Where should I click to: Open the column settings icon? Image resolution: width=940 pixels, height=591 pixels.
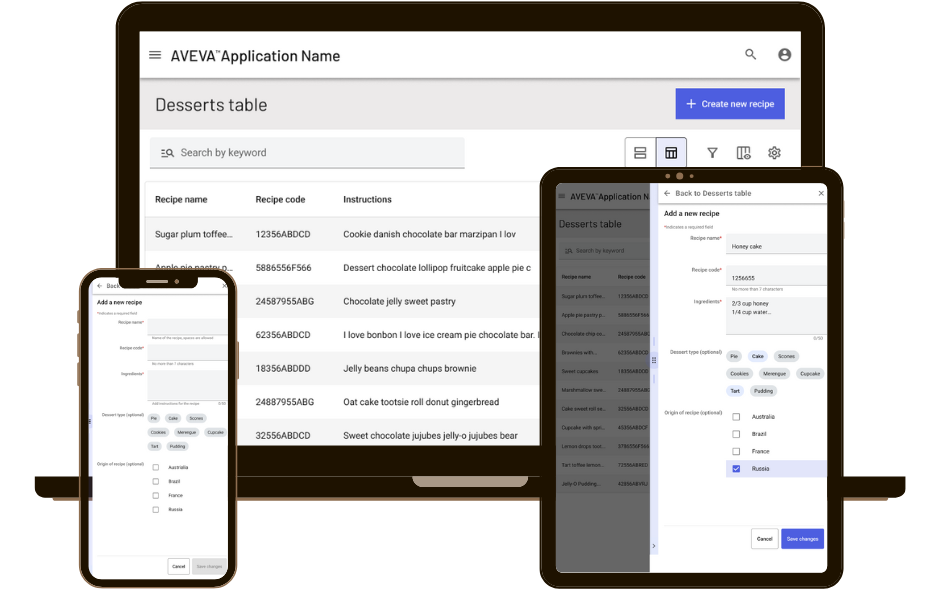[743, 153]
